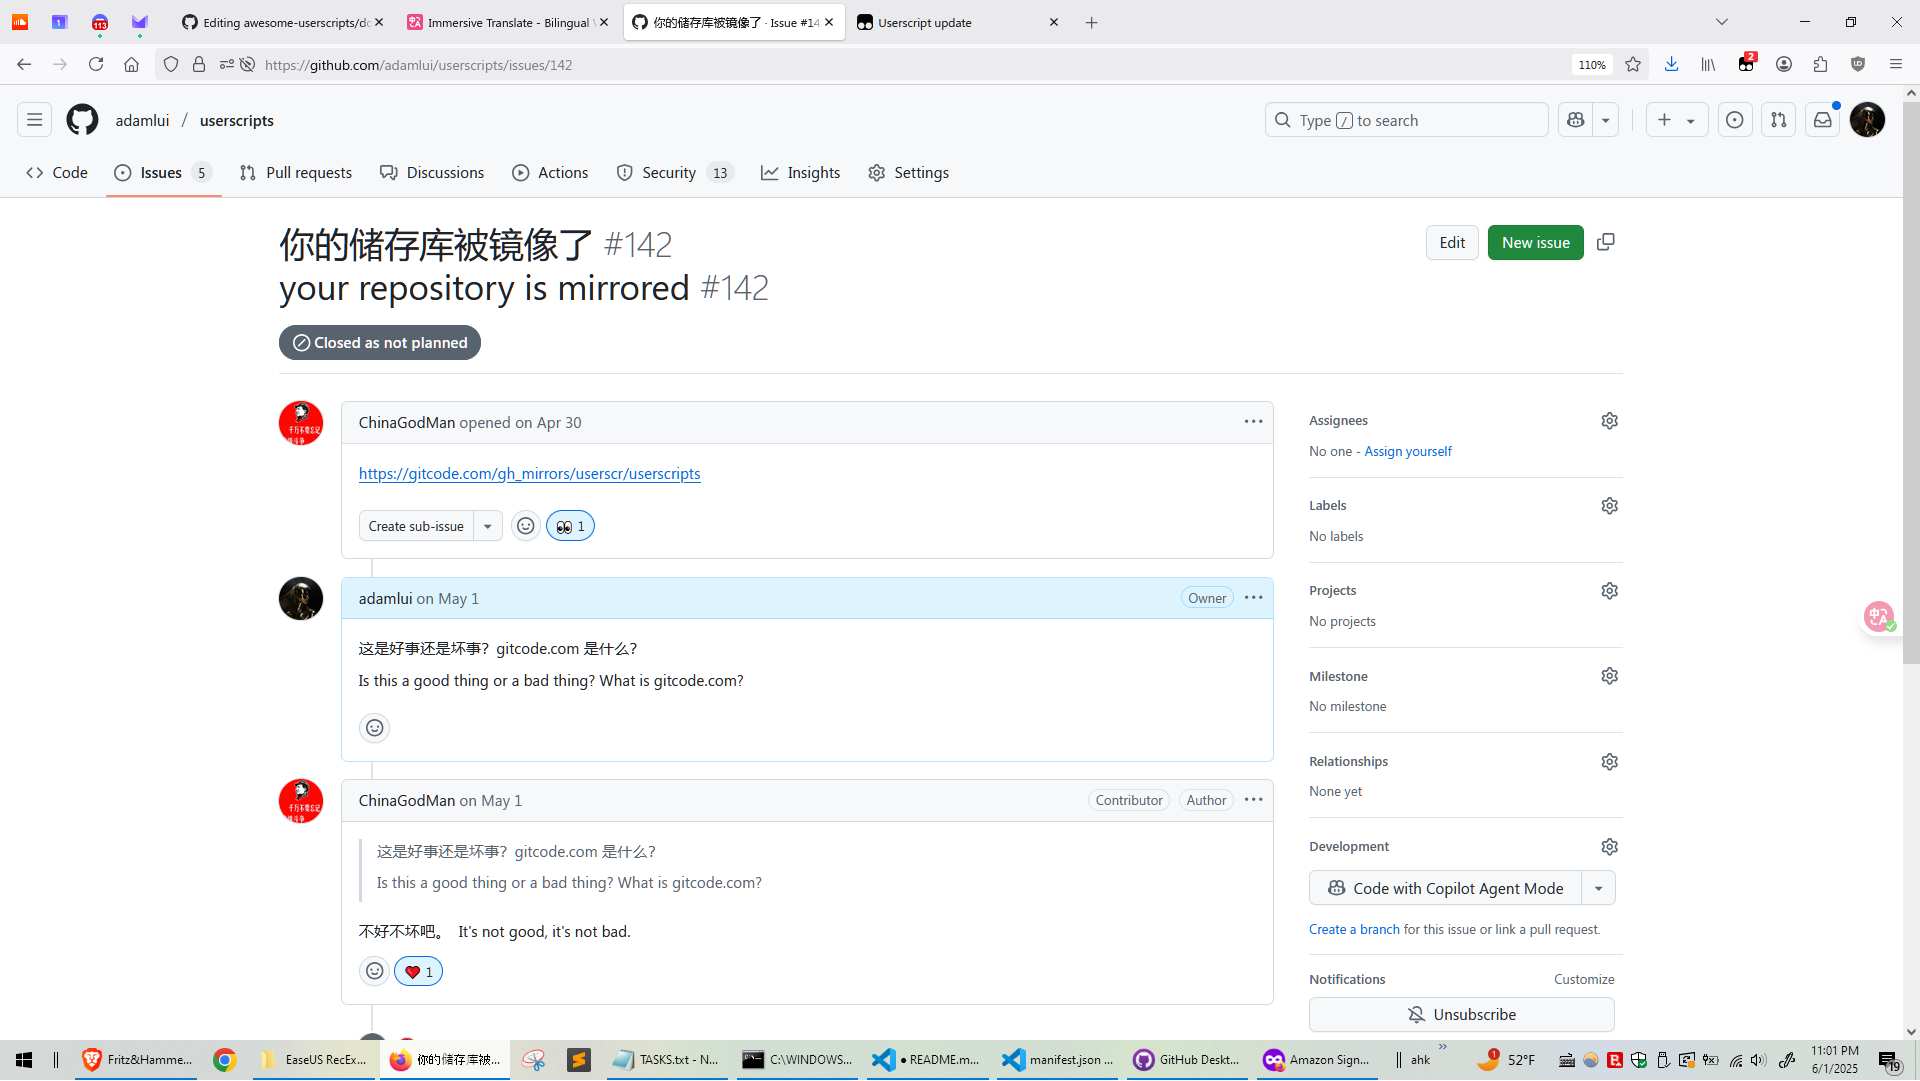The image size is (1920, 1081).
Task: Copy issue link icon beside New issue
Action: tap(1605, 243)
